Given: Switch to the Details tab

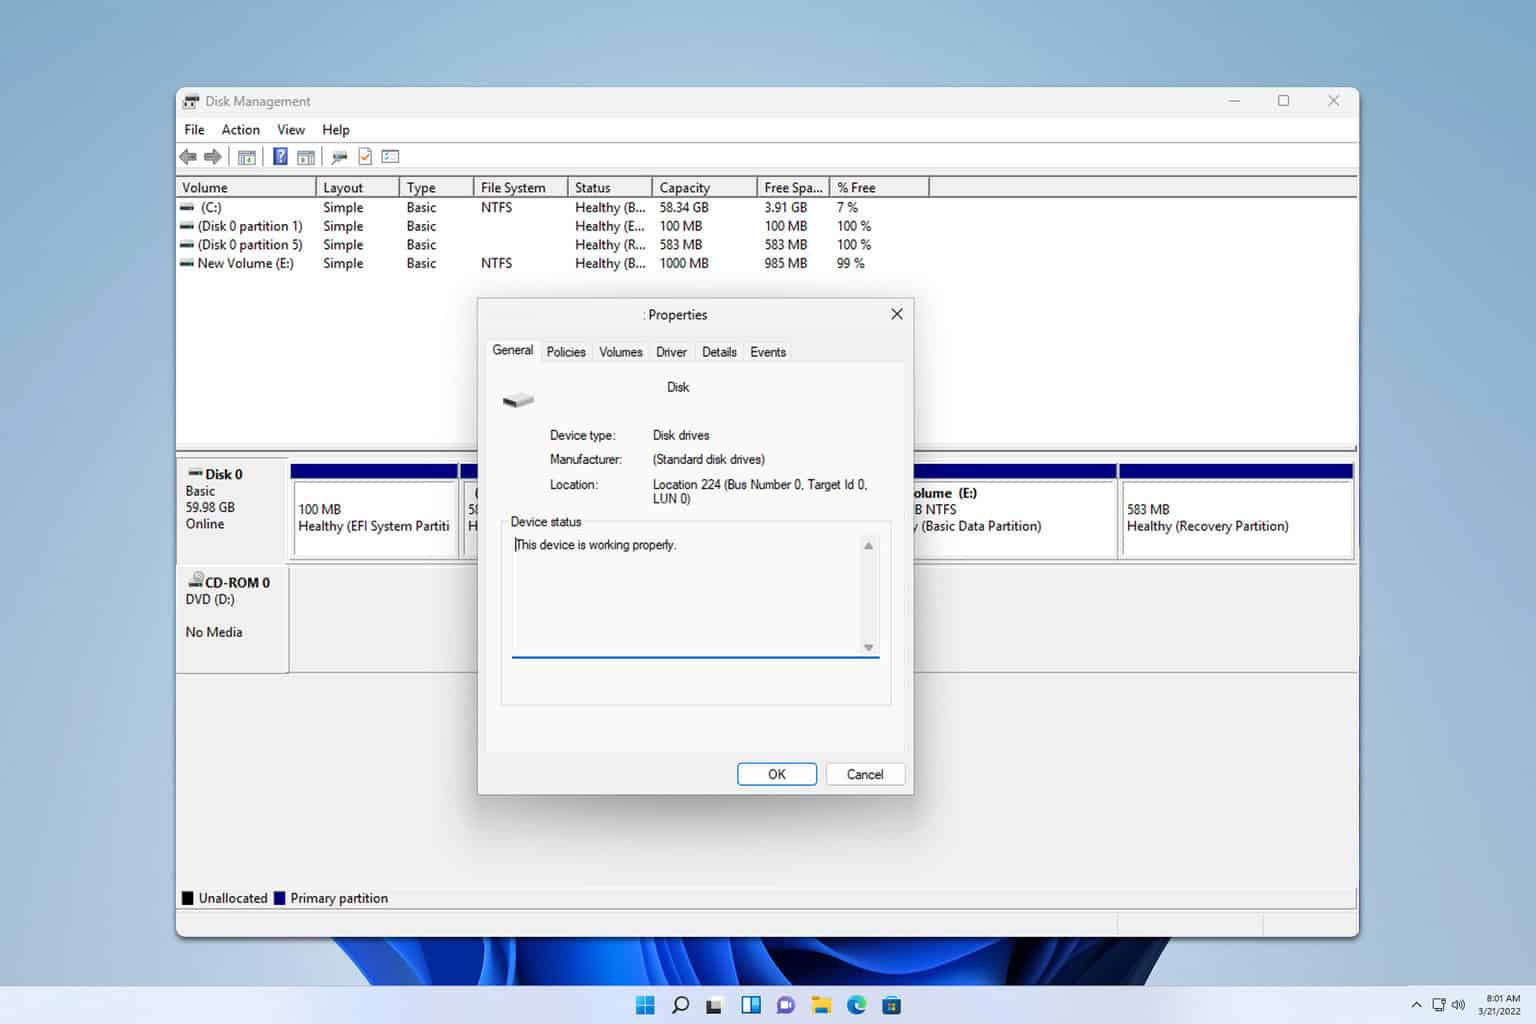Looking at the screenshot, I should coord(719,352).
